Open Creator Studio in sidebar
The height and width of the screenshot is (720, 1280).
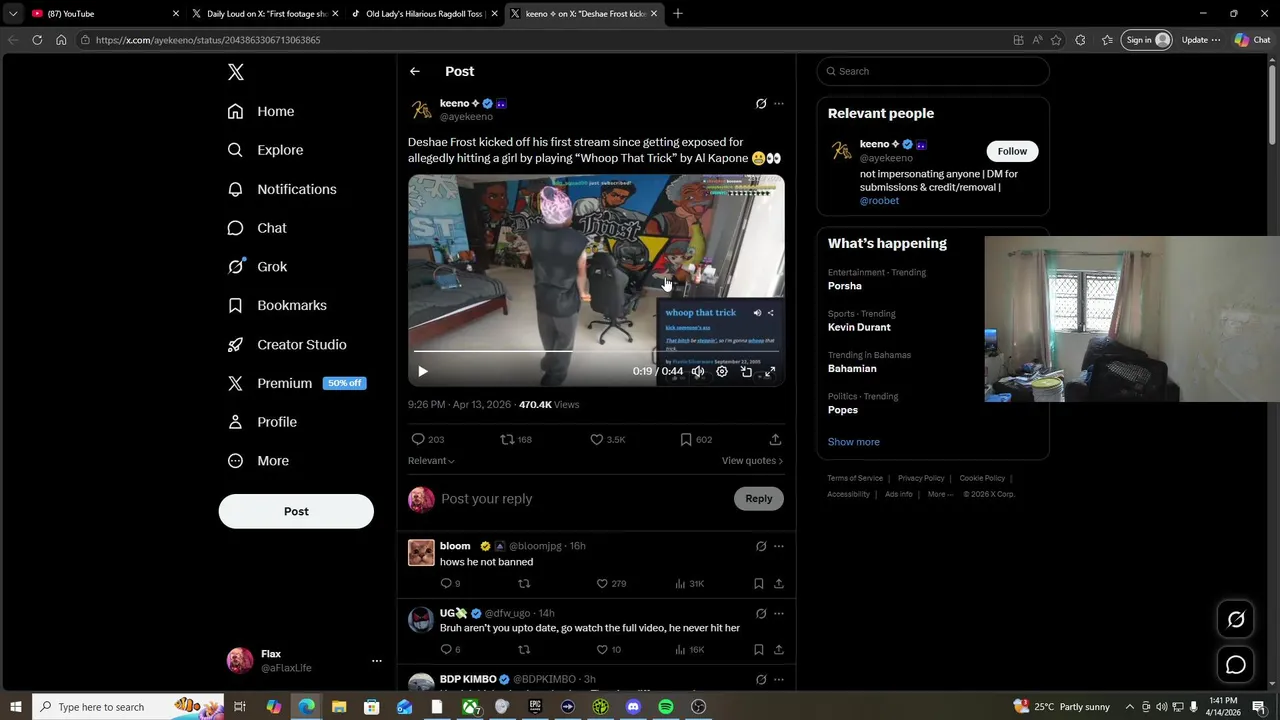tap(287, 344)
